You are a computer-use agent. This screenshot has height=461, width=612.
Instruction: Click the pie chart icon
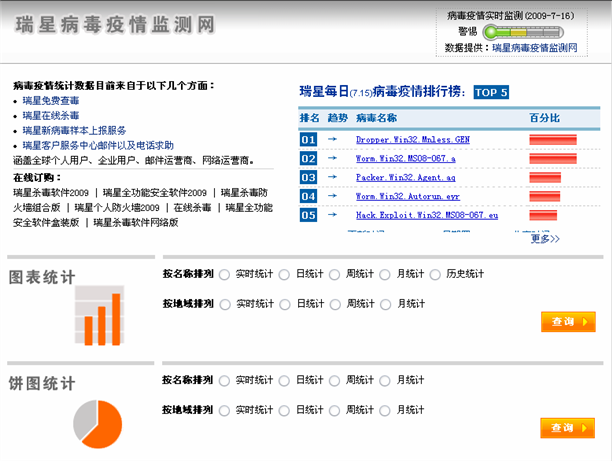click(x=98, y=421)
